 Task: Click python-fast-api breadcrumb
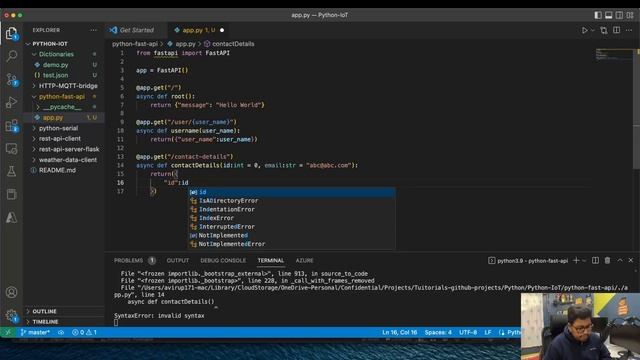(135, 44)
